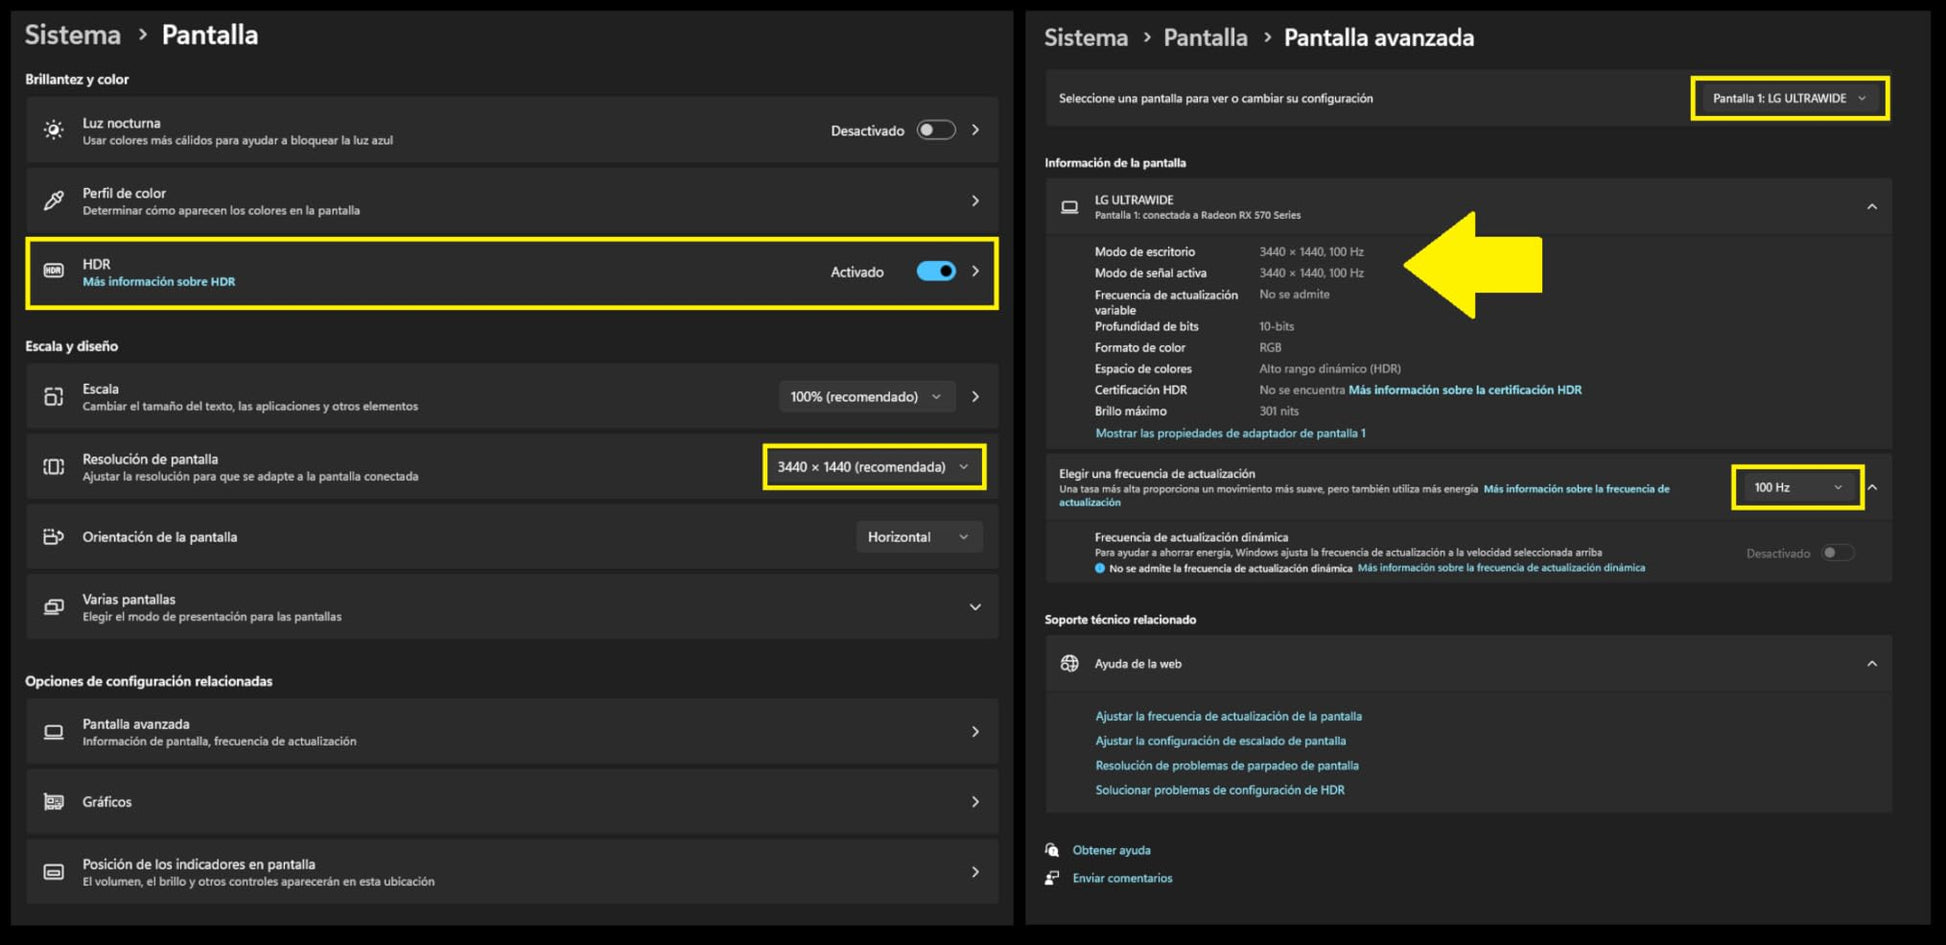Toggle the Luz nocturna switch
The height and width of the screenshot is (945, 1946).
936,130
